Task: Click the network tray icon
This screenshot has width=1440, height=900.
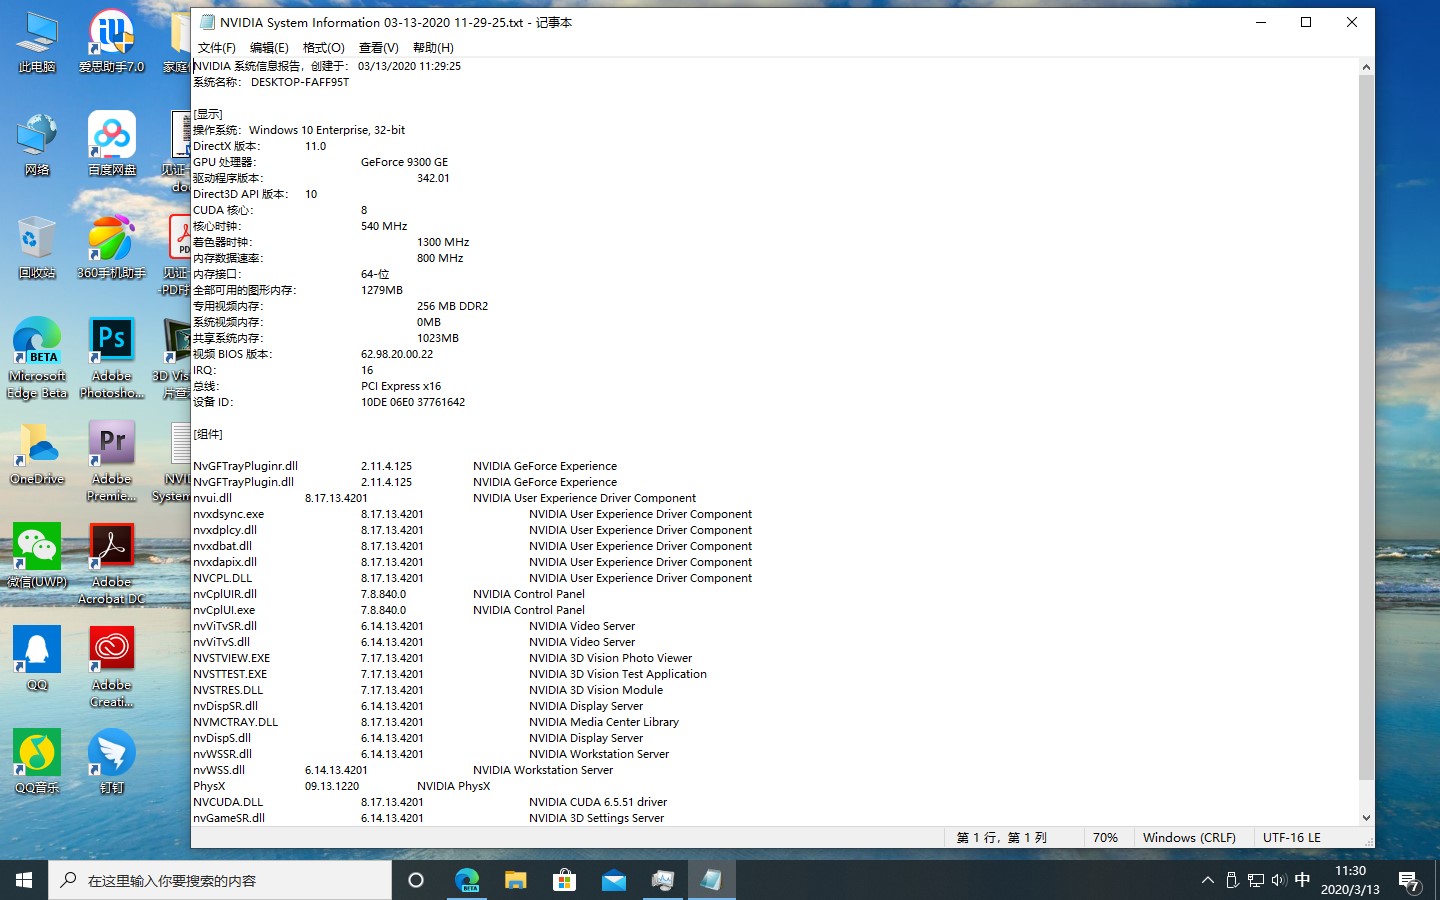Action: 1255,880
